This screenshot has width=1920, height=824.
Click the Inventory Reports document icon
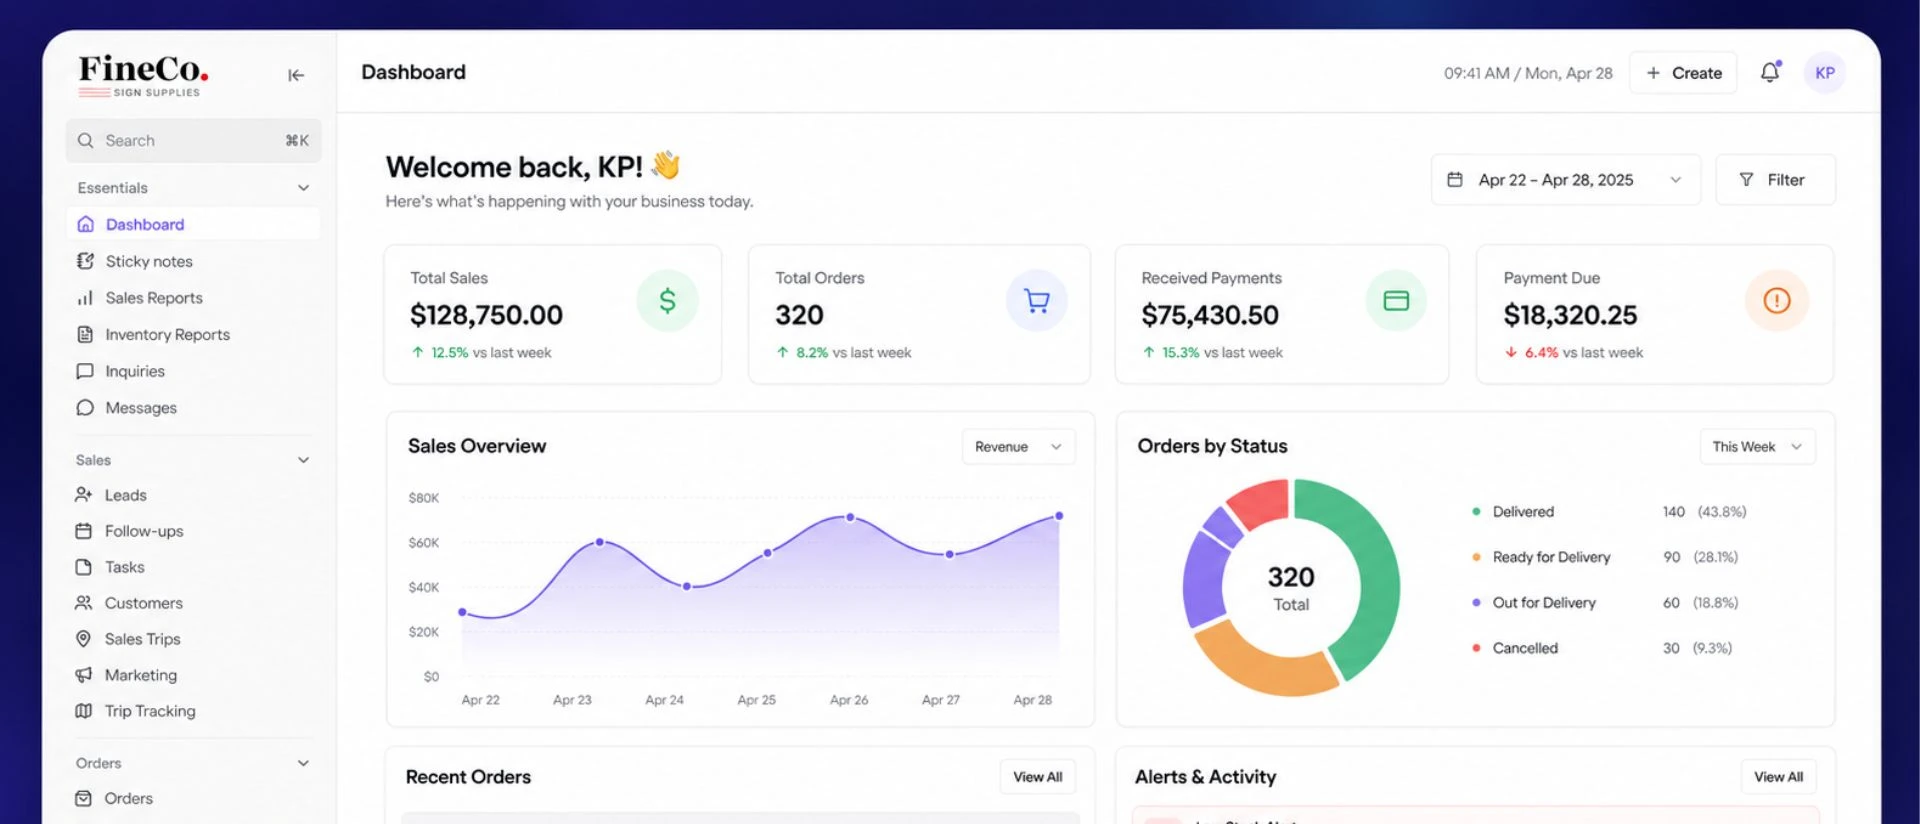pyautogui.click(x=85, y=334)
